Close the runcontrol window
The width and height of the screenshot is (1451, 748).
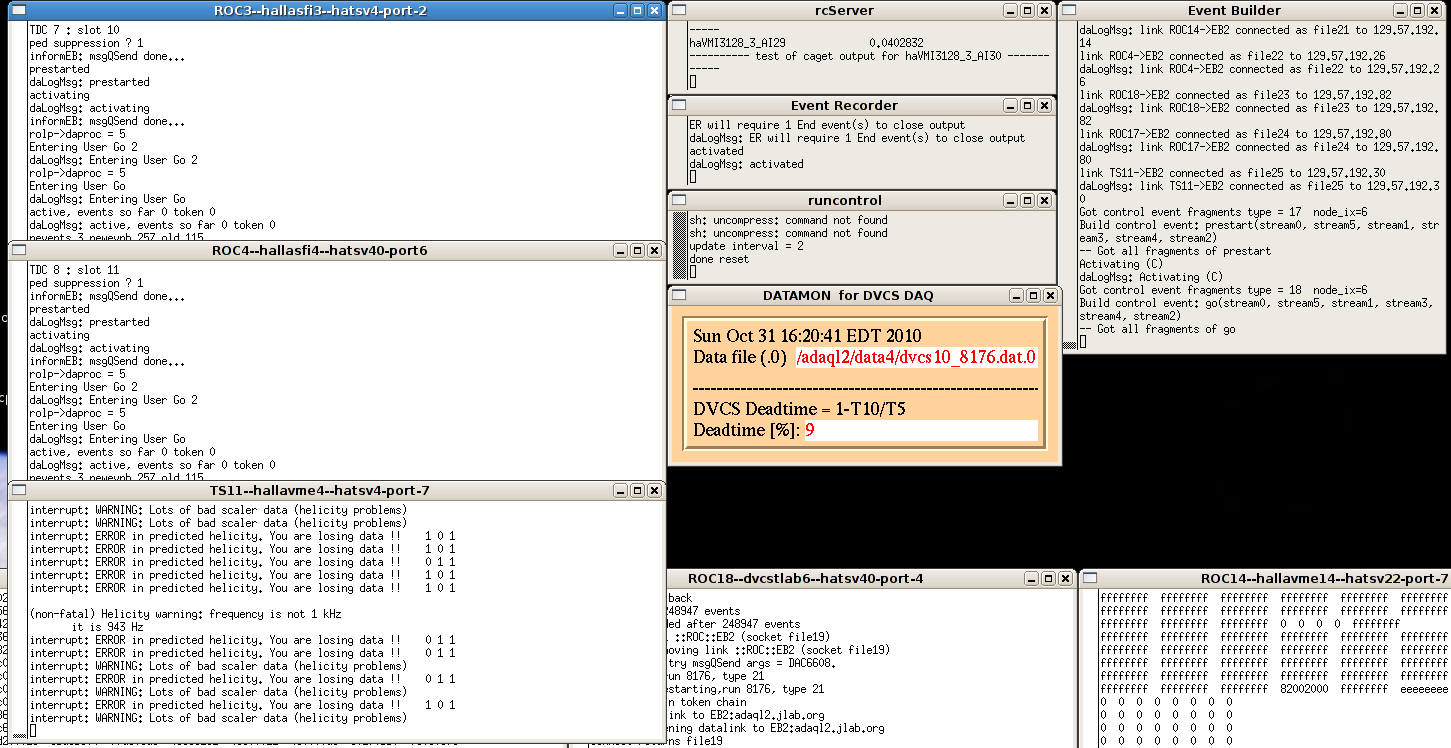pyautogui.click(x=1044, y=200)
